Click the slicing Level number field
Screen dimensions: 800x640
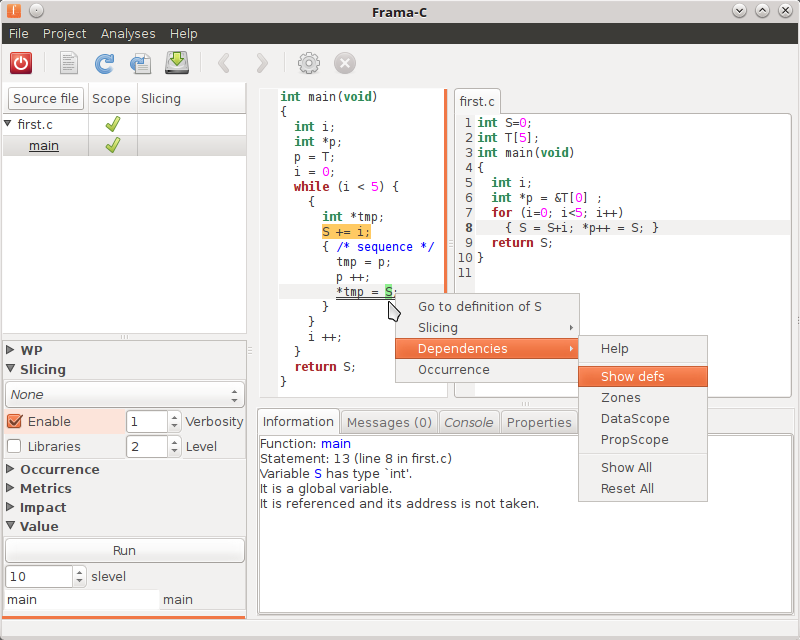147,447
